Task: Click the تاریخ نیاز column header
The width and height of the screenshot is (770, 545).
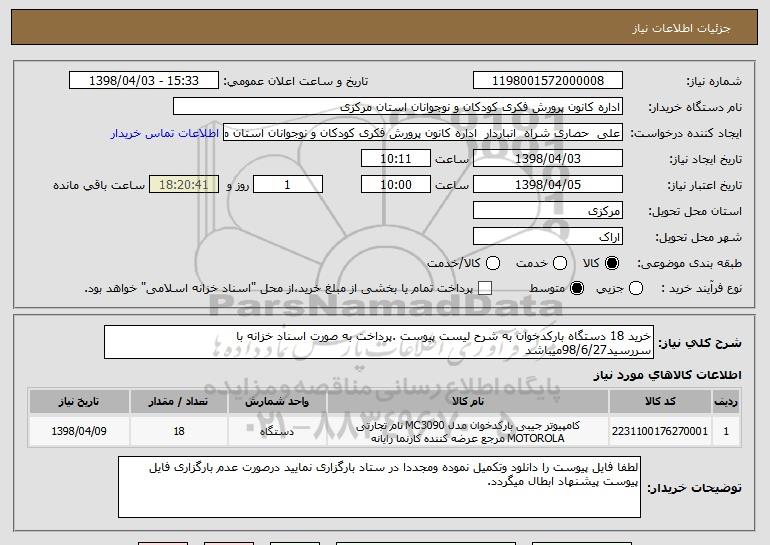Action: 79,402
